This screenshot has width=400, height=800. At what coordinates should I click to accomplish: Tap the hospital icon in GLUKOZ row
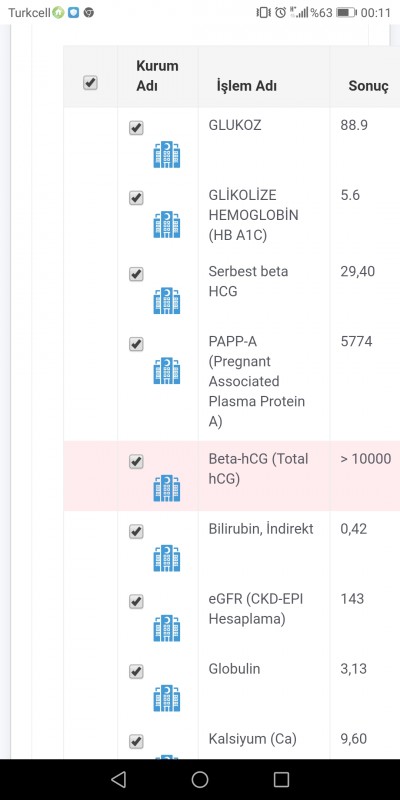pos(167,155)
